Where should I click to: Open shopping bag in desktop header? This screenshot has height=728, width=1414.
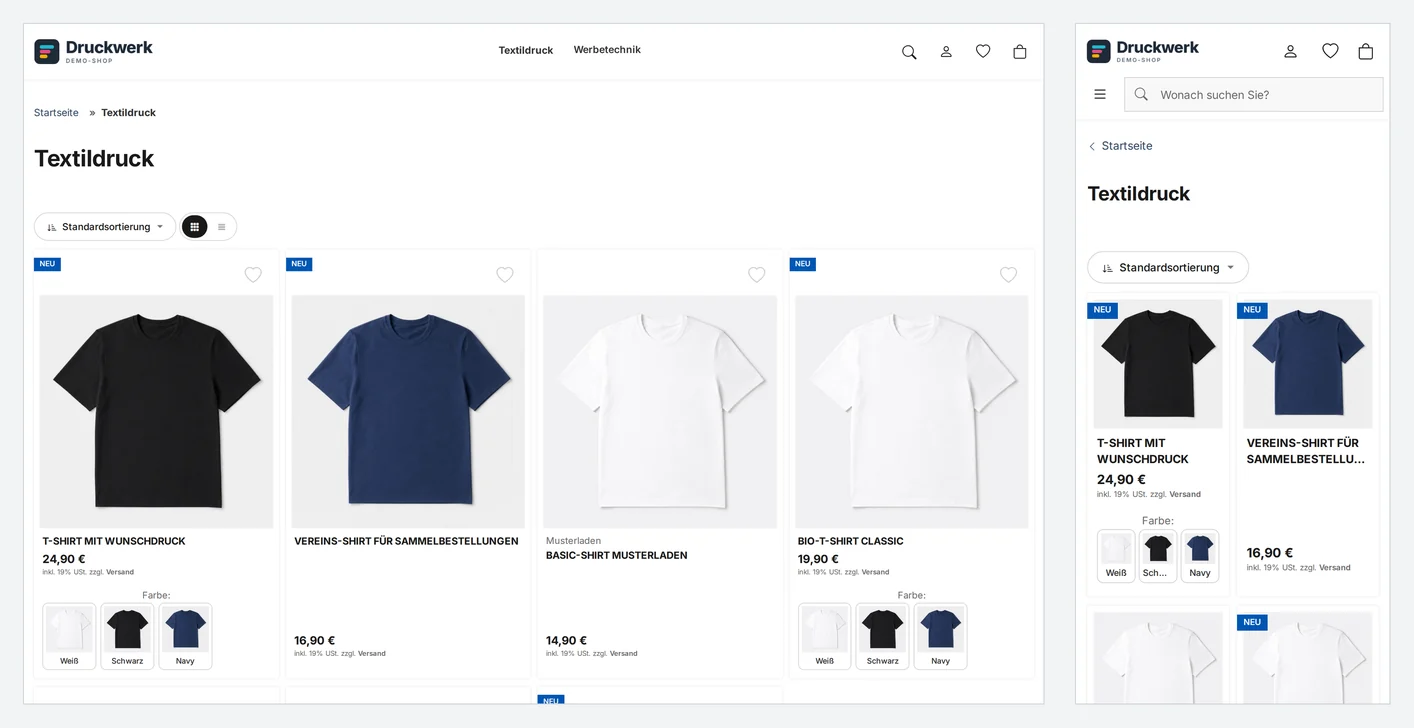[1020, 52]
